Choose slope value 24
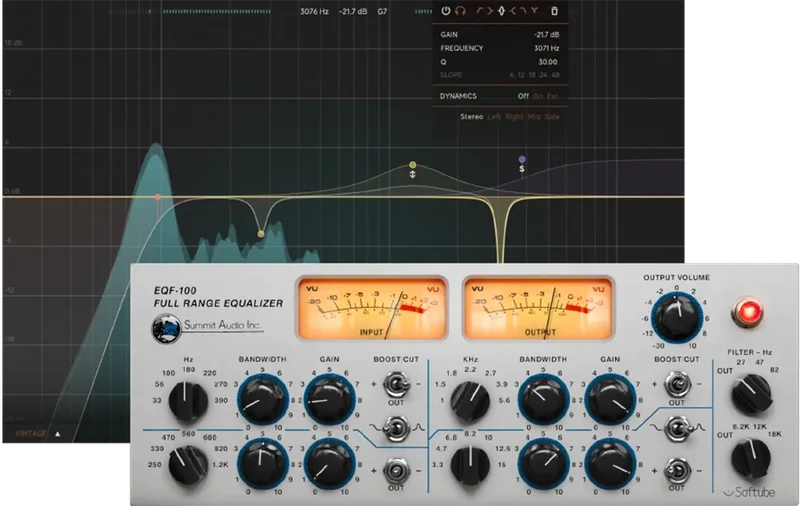800x506 pixels. 543,75
